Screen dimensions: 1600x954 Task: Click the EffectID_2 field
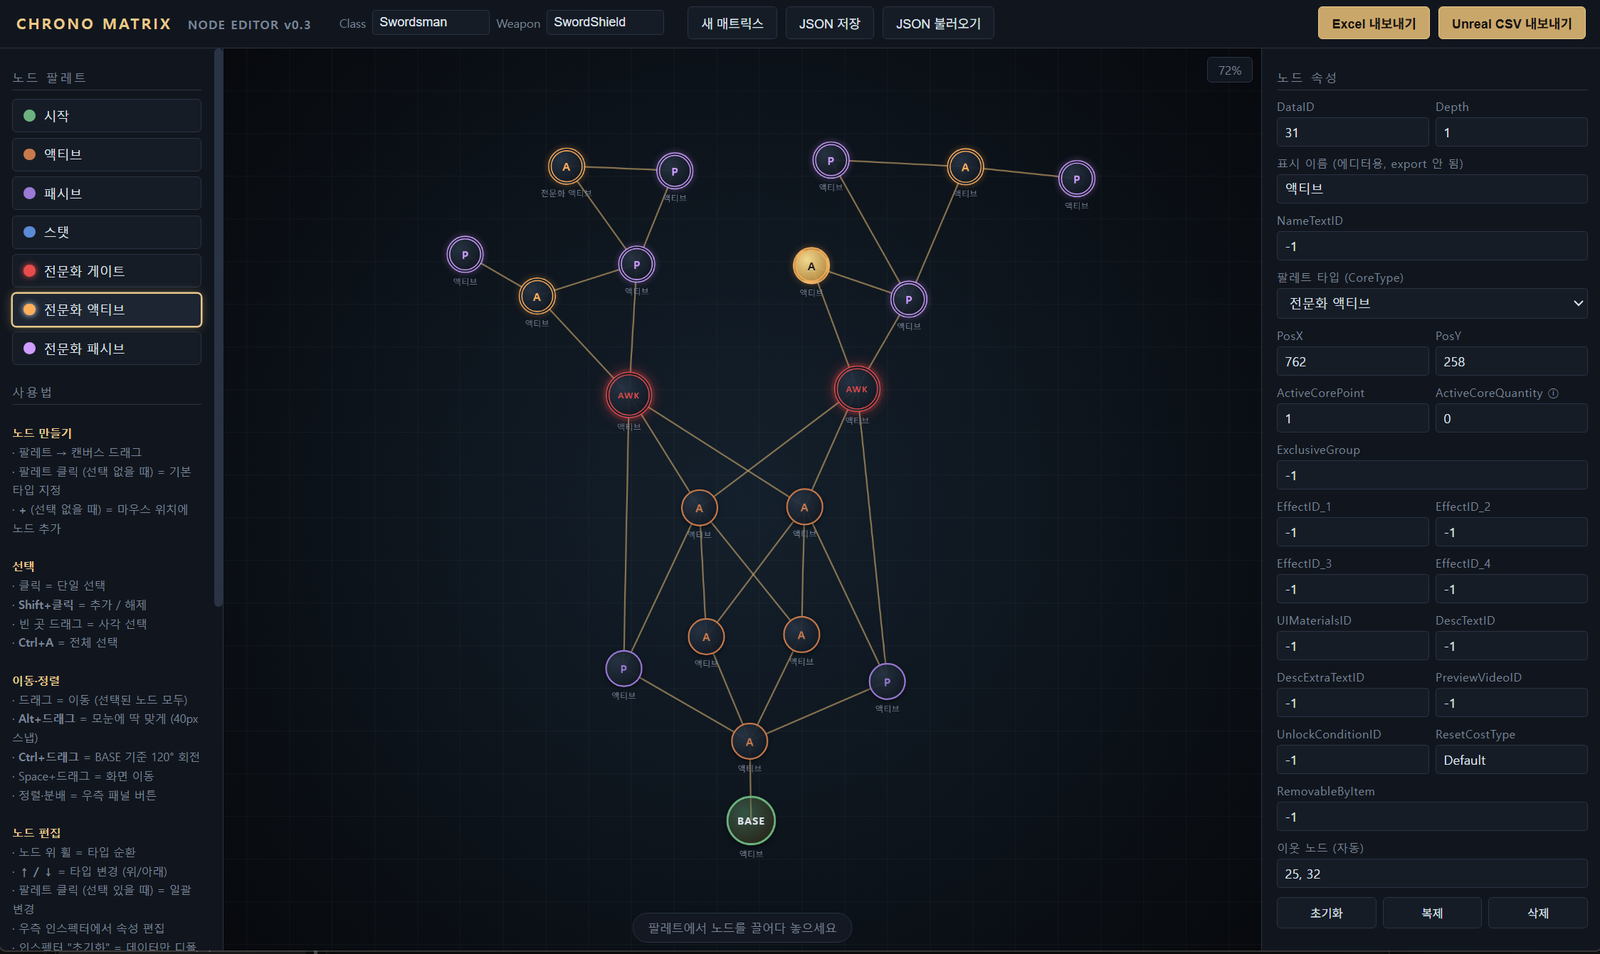click(x=1511, y=532)
